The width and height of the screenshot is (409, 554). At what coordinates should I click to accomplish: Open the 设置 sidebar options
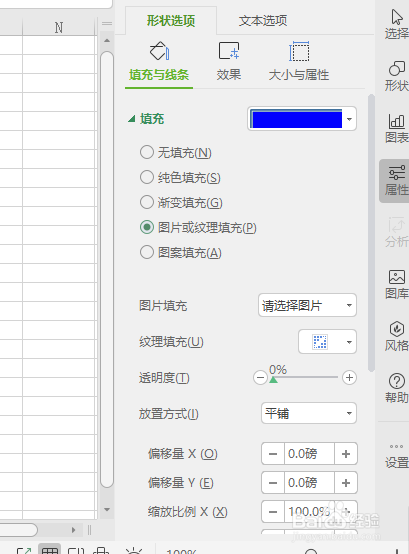[397, 456]
